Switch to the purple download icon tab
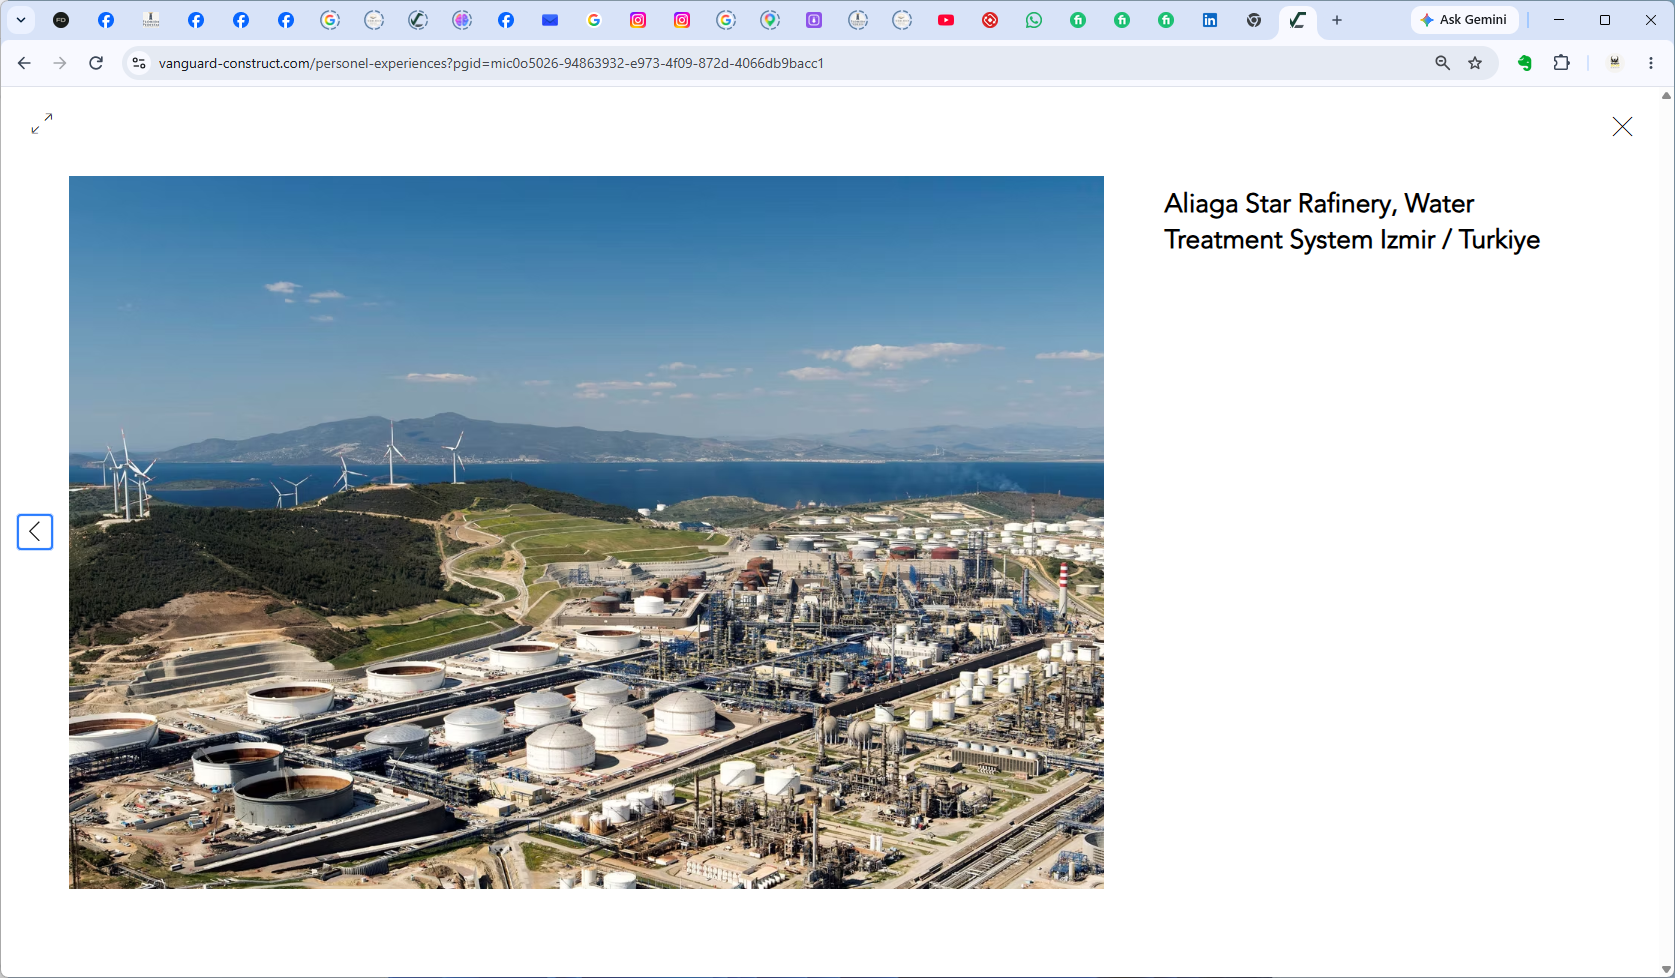Viewport: 1675px width, 978px height. point(814,20)
